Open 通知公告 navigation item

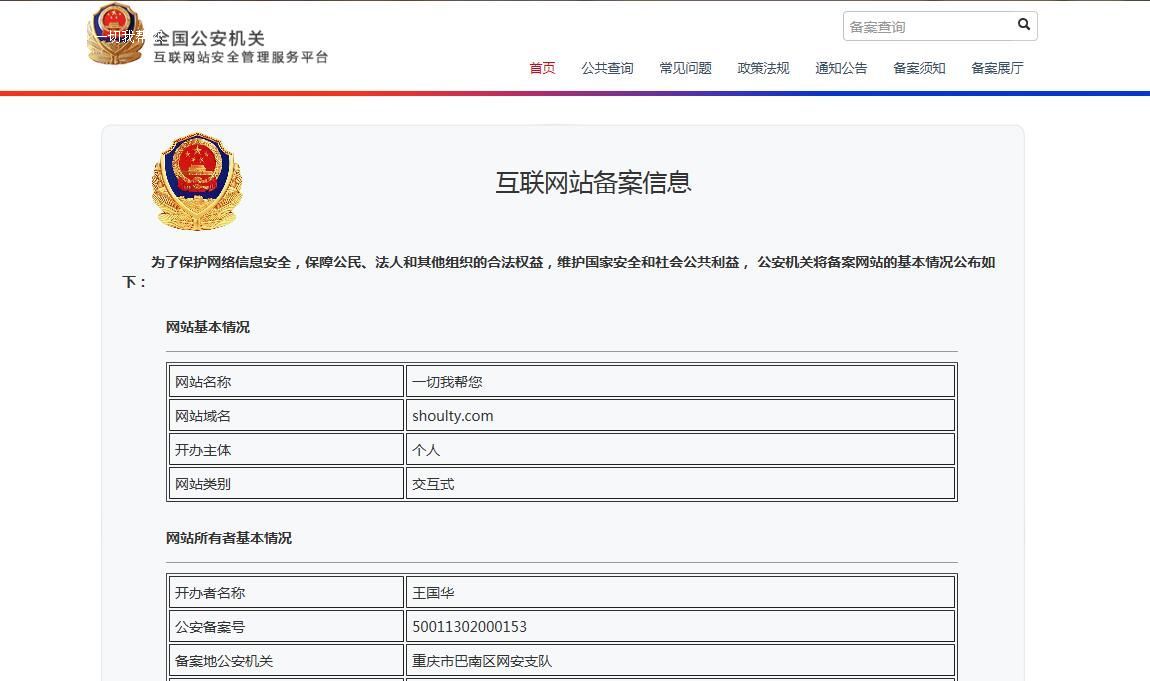point(841,68)
